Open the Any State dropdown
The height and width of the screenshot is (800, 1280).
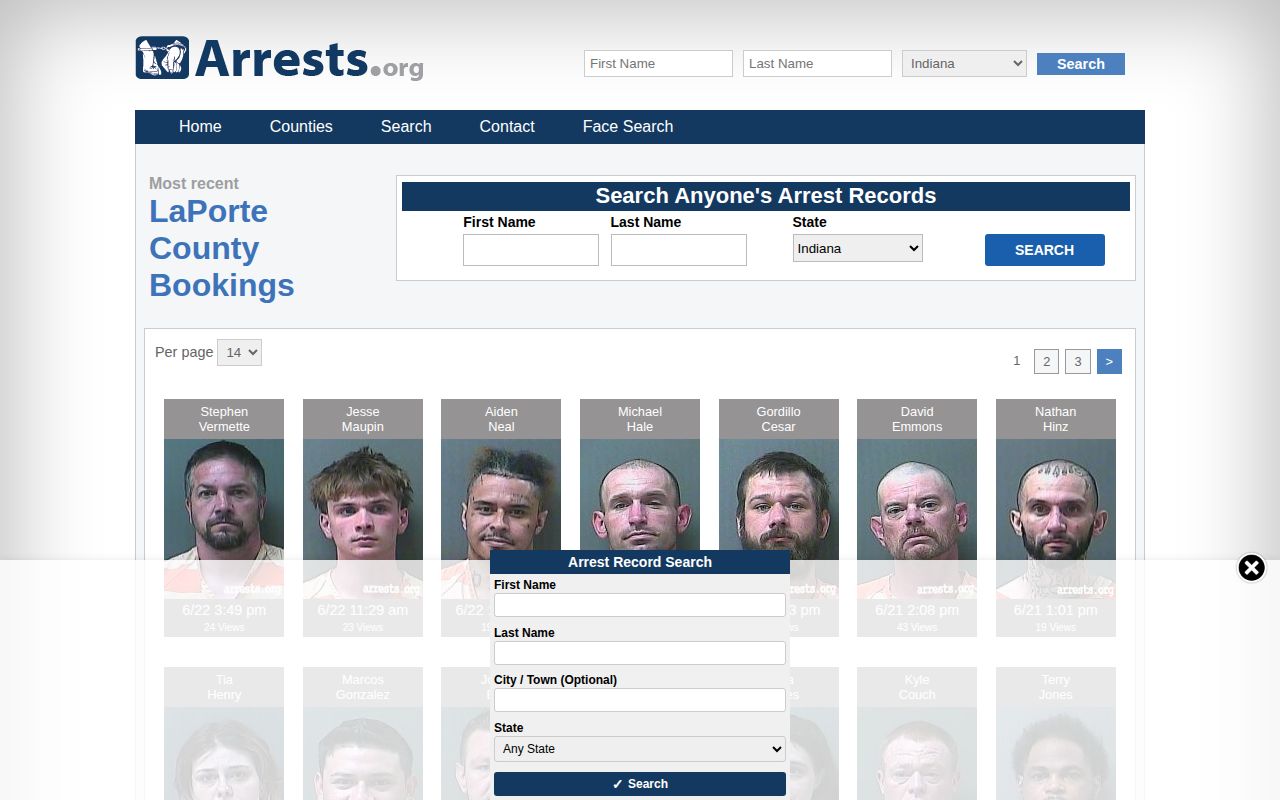(x=640, y=749)
